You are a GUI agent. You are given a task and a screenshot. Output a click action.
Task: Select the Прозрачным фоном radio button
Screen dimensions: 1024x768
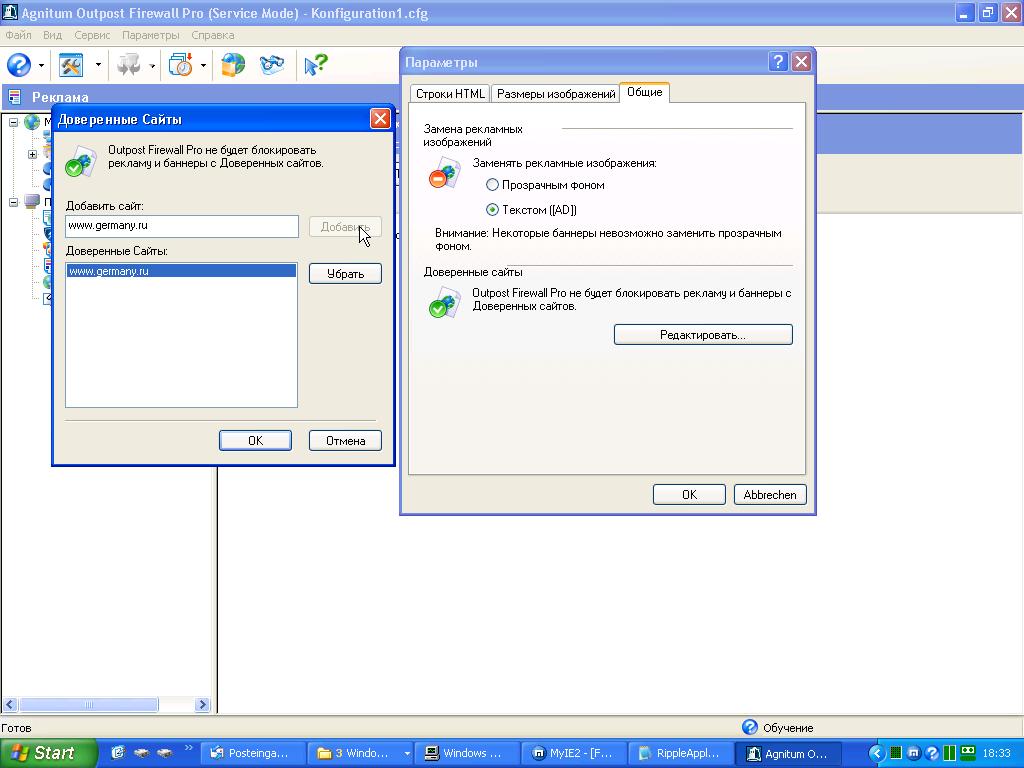tap(492, 185)
